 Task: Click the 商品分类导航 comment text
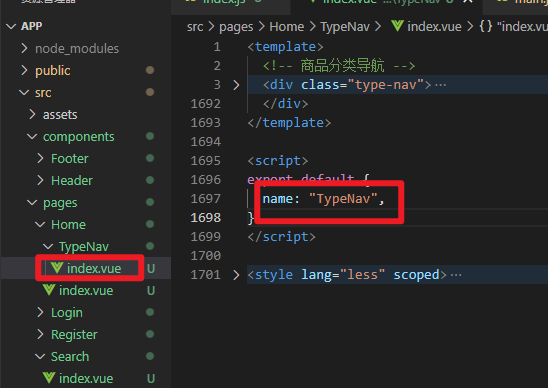click(342, 66)
